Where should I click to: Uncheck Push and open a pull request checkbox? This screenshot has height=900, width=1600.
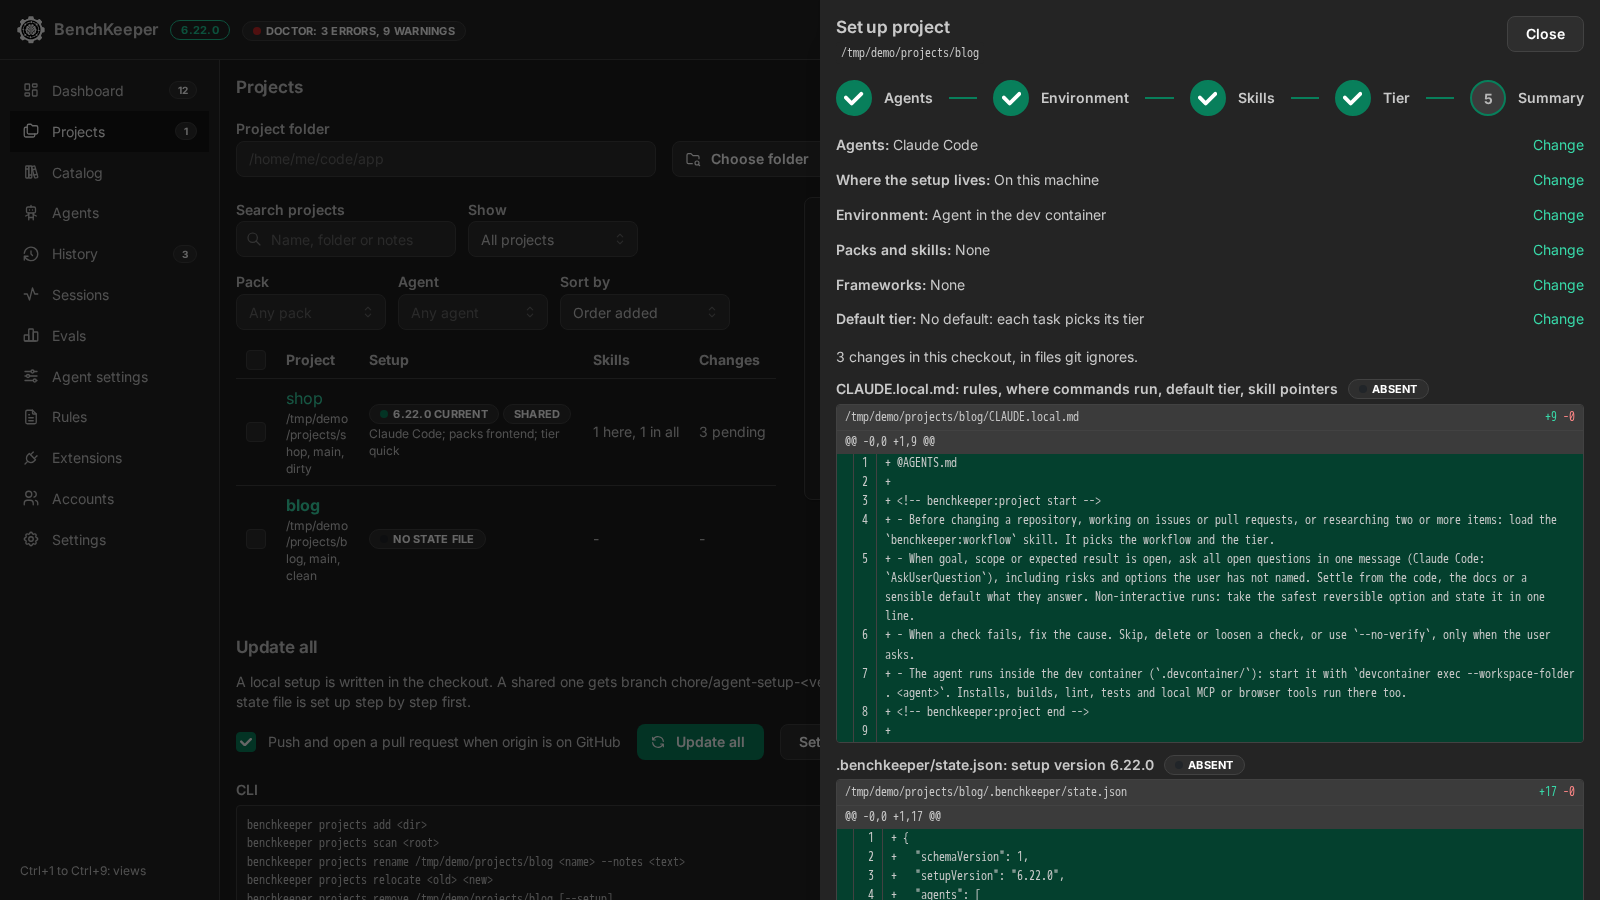[x=246, y=742]
